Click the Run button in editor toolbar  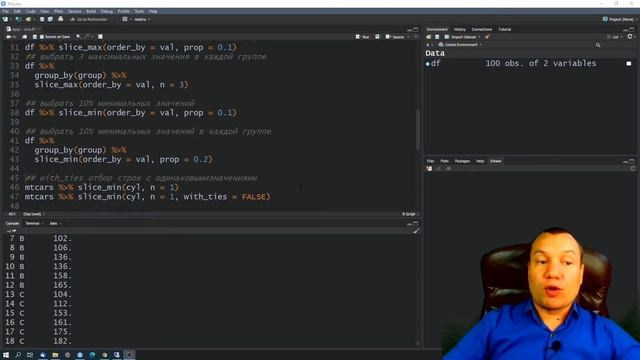[362, 37]
